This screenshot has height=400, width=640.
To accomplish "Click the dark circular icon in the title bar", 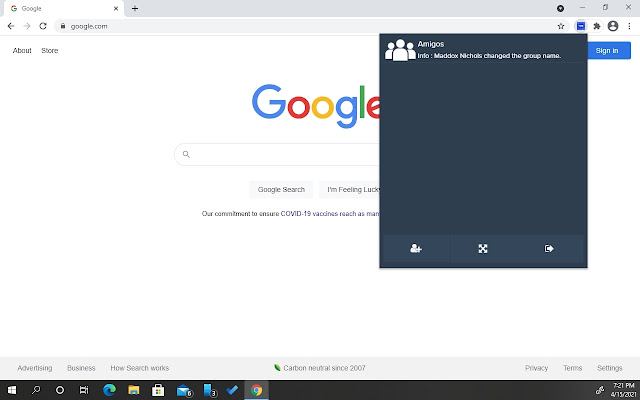I will (560, 8).
